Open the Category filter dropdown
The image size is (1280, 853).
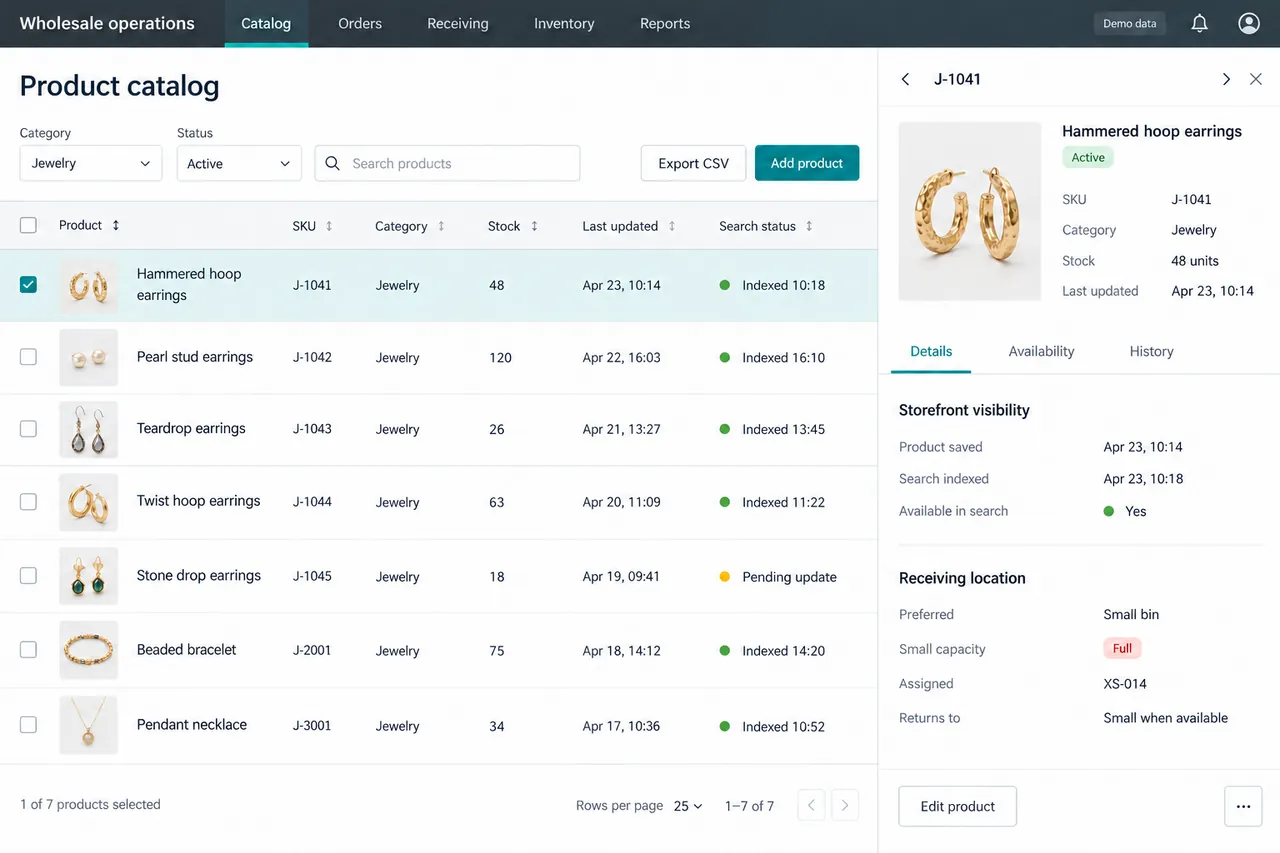(x=91, y=163)
